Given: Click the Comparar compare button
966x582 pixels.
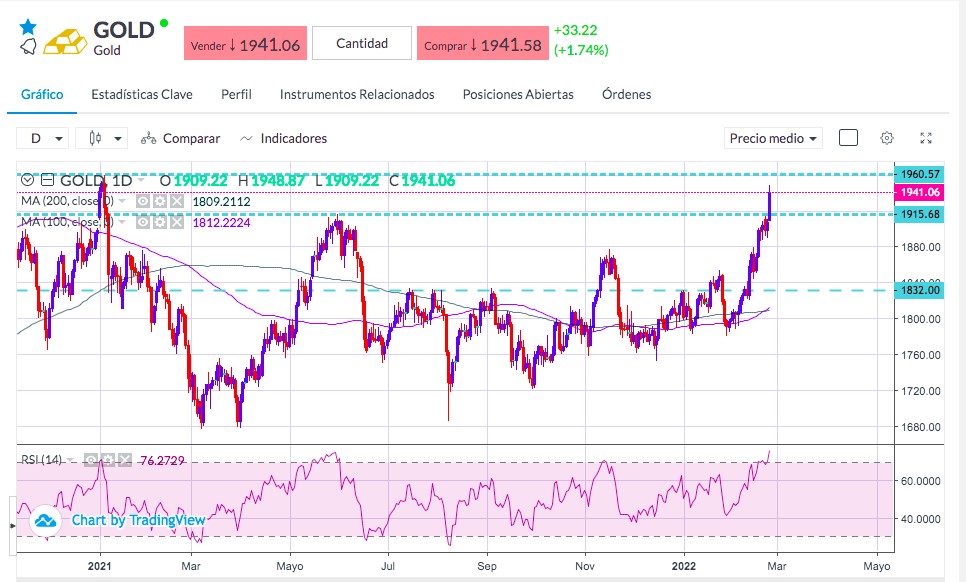Looking at the screenshot, I should [x=181, y=139].
